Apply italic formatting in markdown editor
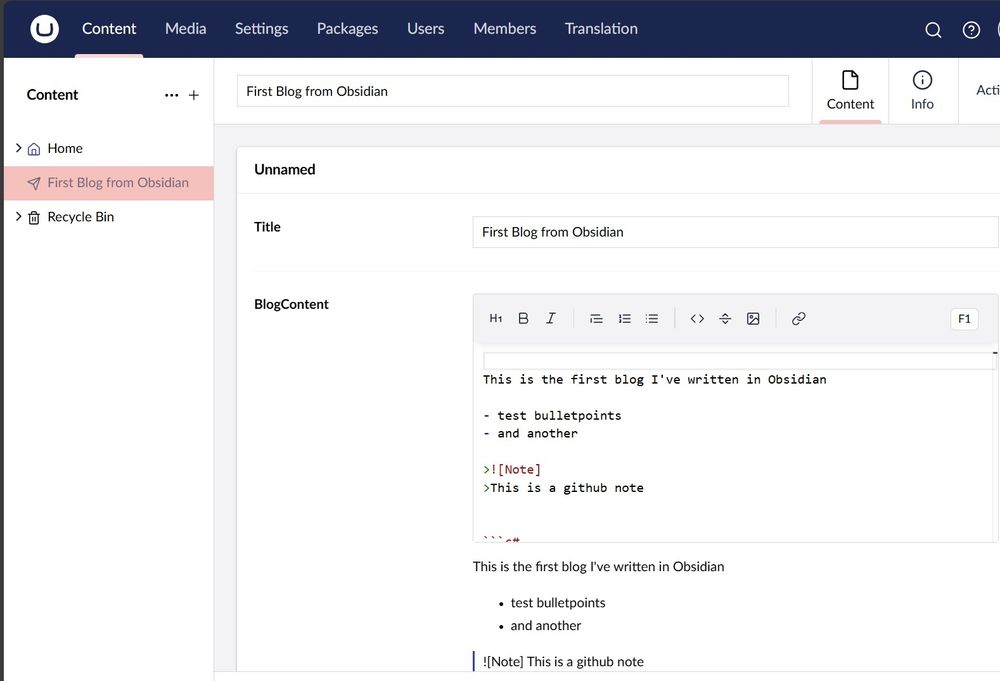1000x681 pixels. tap(550, 318)
